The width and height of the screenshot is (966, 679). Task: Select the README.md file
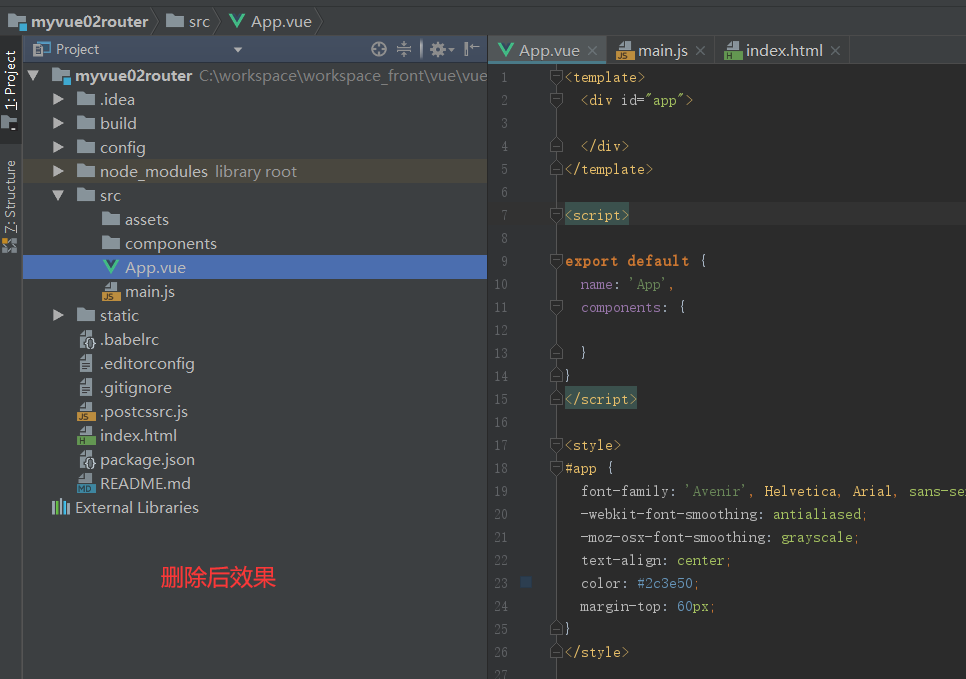134,484
